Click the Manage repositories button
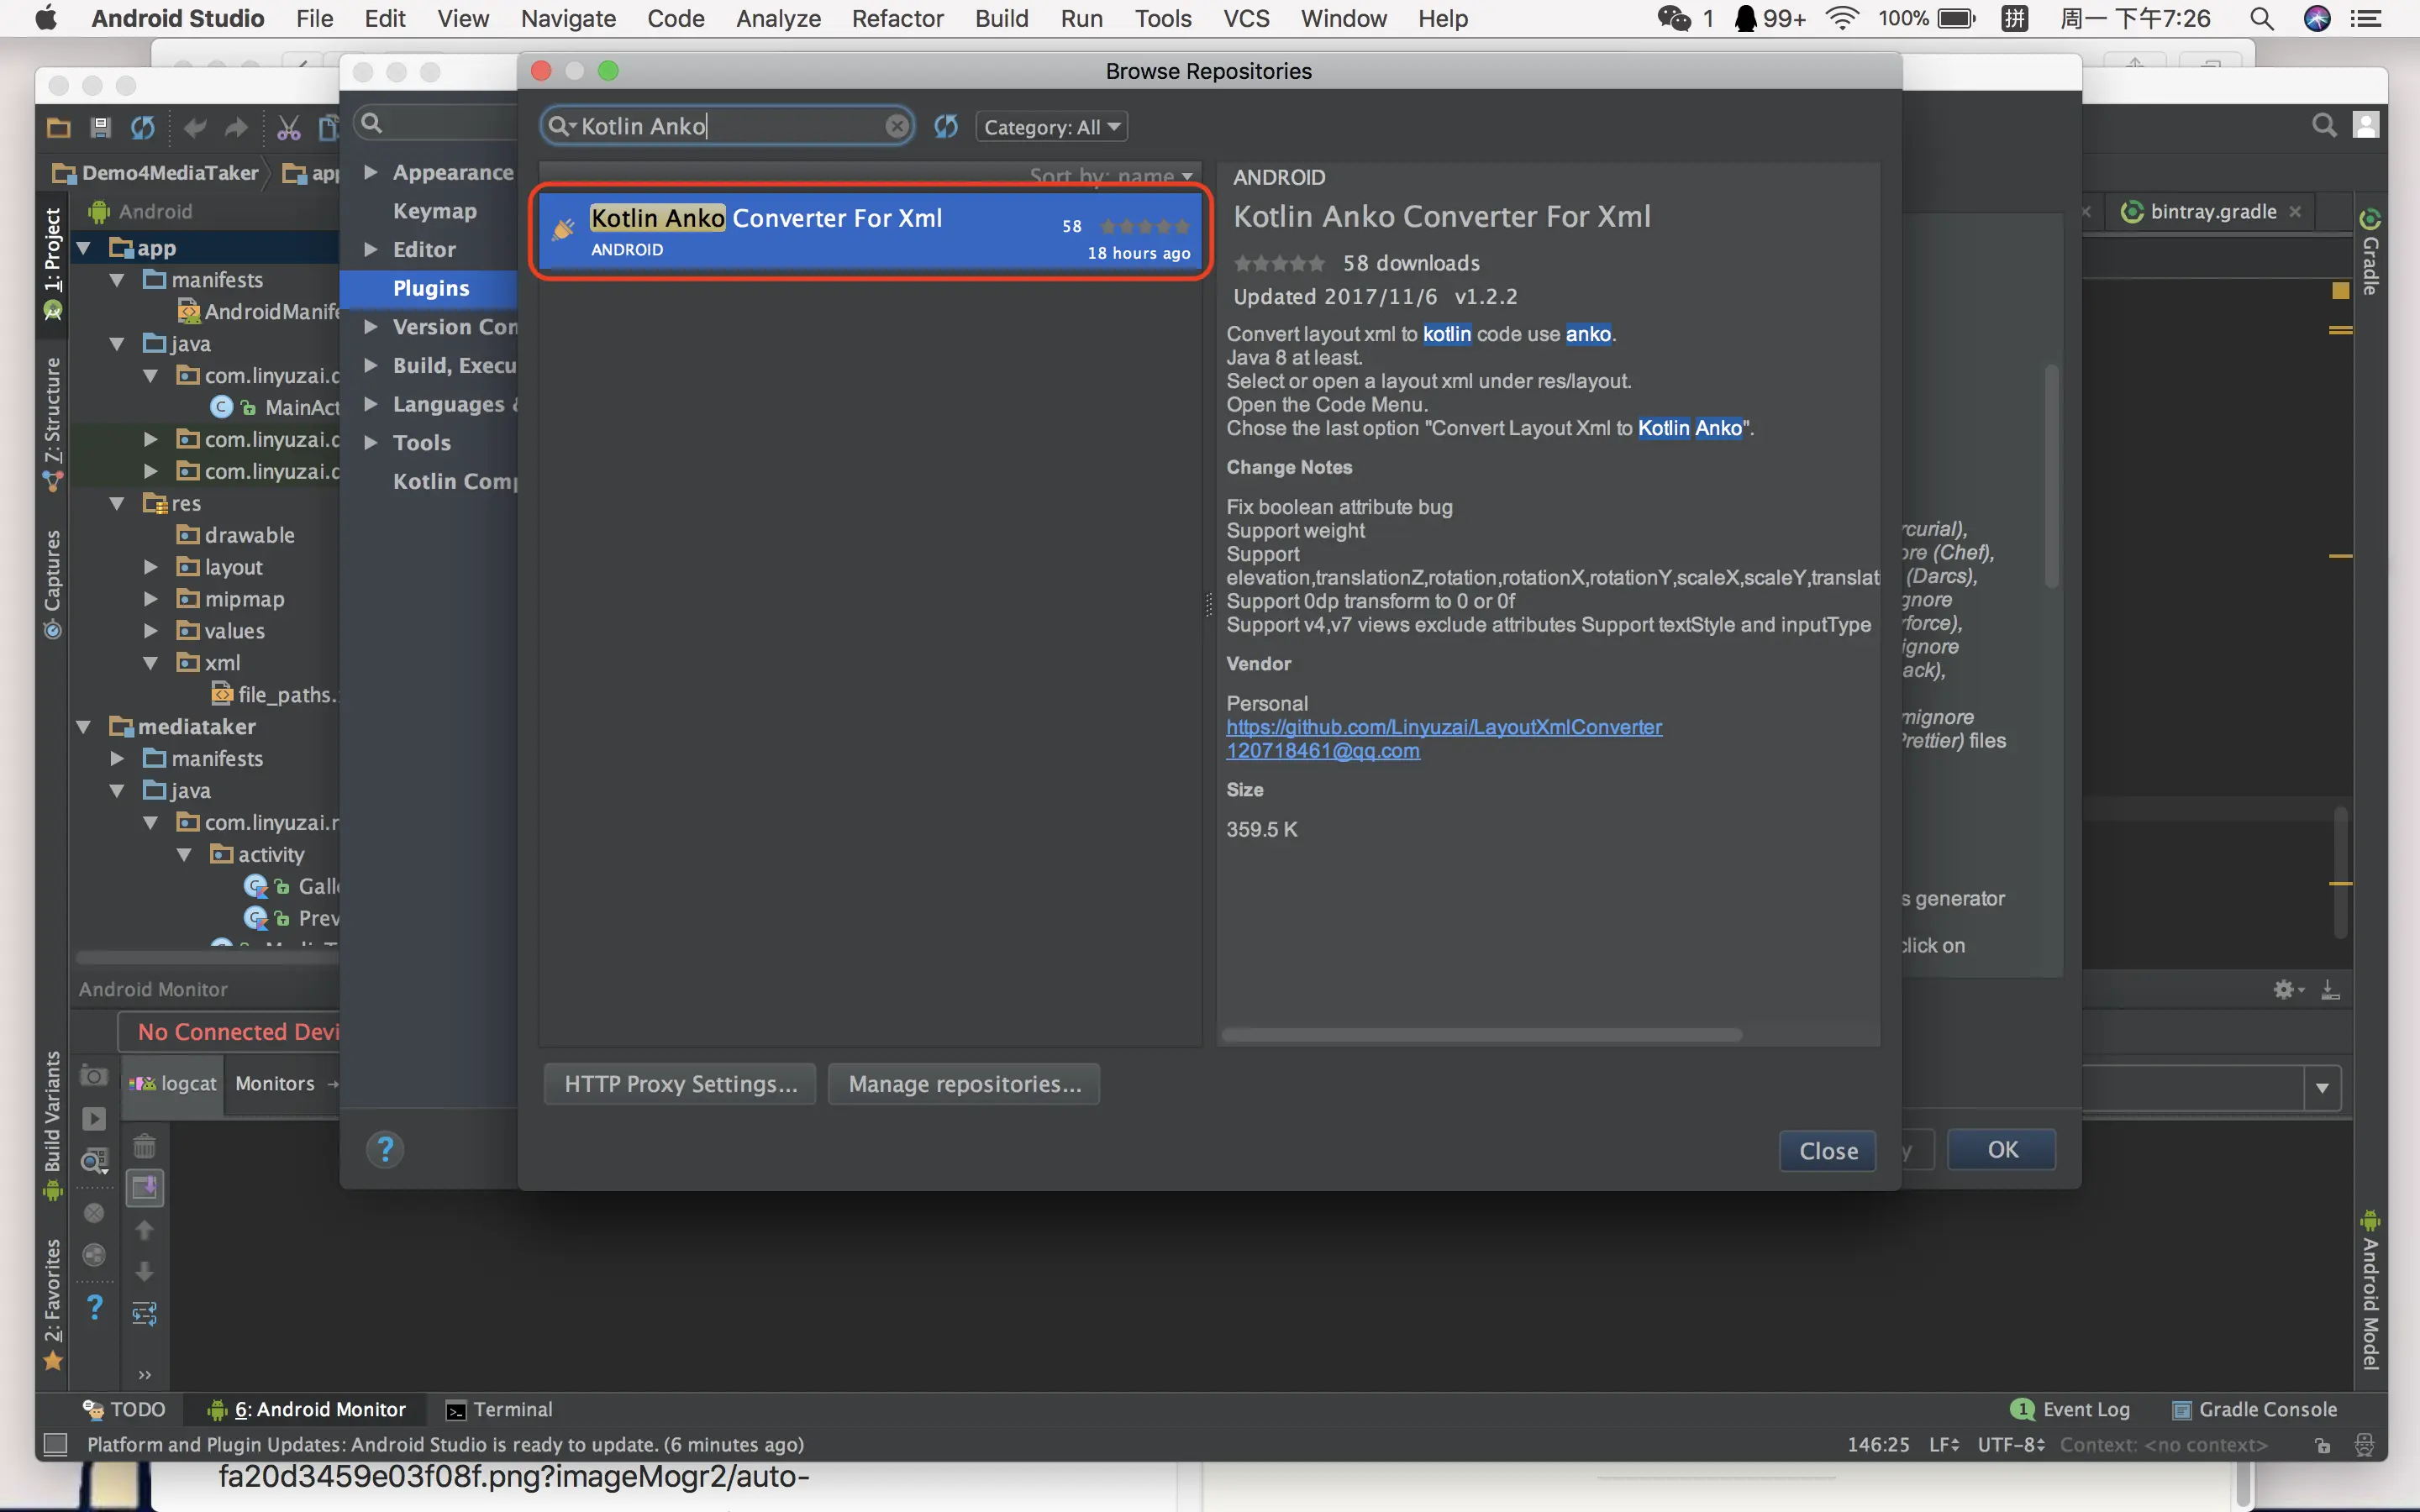Image resolution: width=2420 pixels, height=1512 pixels. pyautogui.click(x=964, y=1084)
